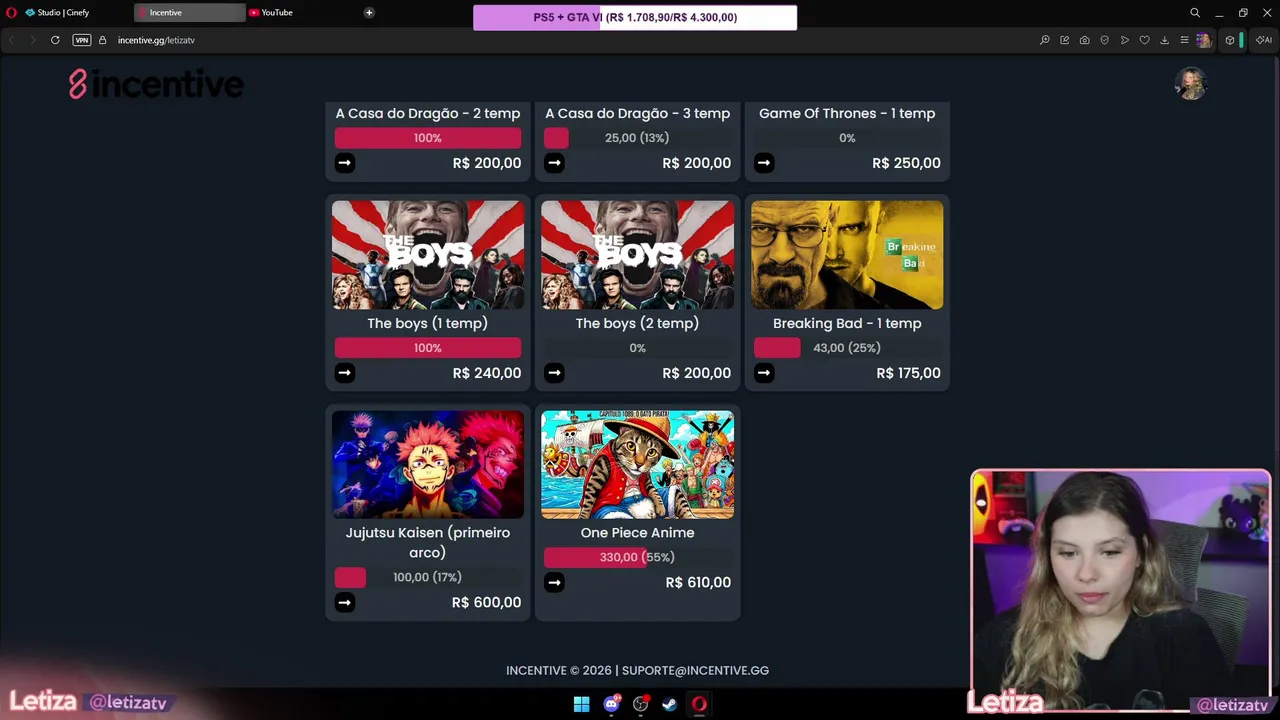The width and height of the screenshot is (1280, 720).
Task: Open Steam from the taskbar
Action: coord(669,704)
